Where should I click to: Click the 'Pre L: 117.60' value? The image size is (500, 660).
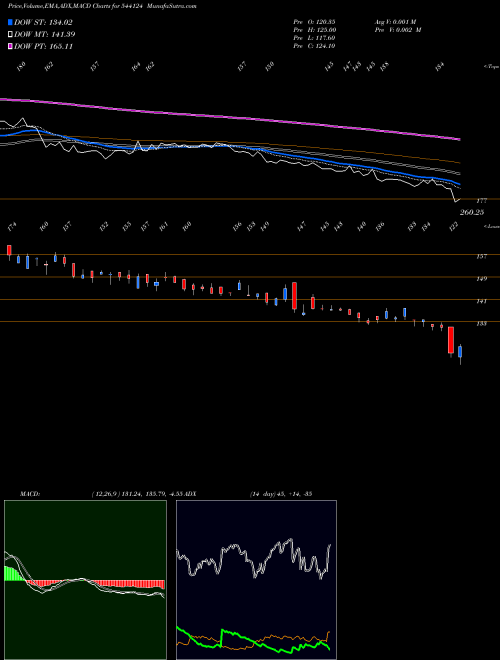coord(314,38)
